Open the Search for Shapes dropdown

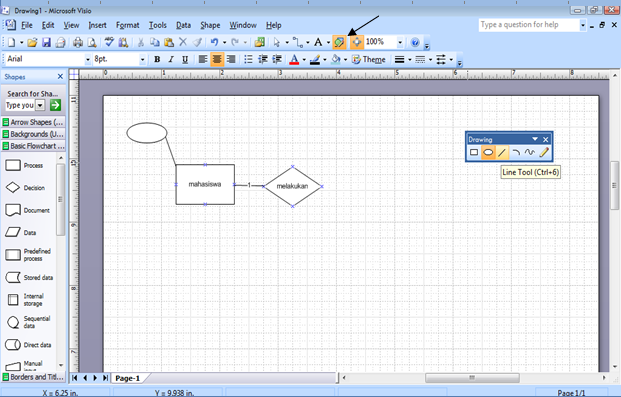tap(40, 105)
